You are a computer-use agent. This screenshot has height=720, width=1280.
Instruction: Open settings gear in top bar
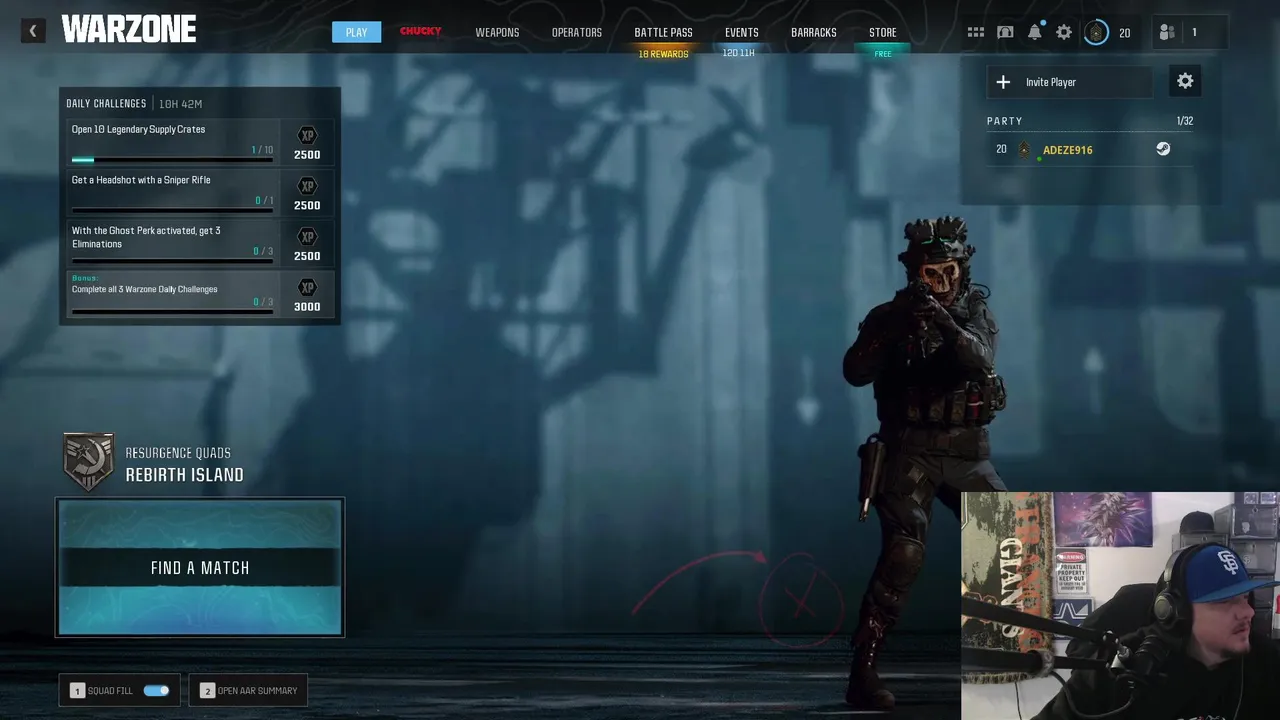[1064, 32]
